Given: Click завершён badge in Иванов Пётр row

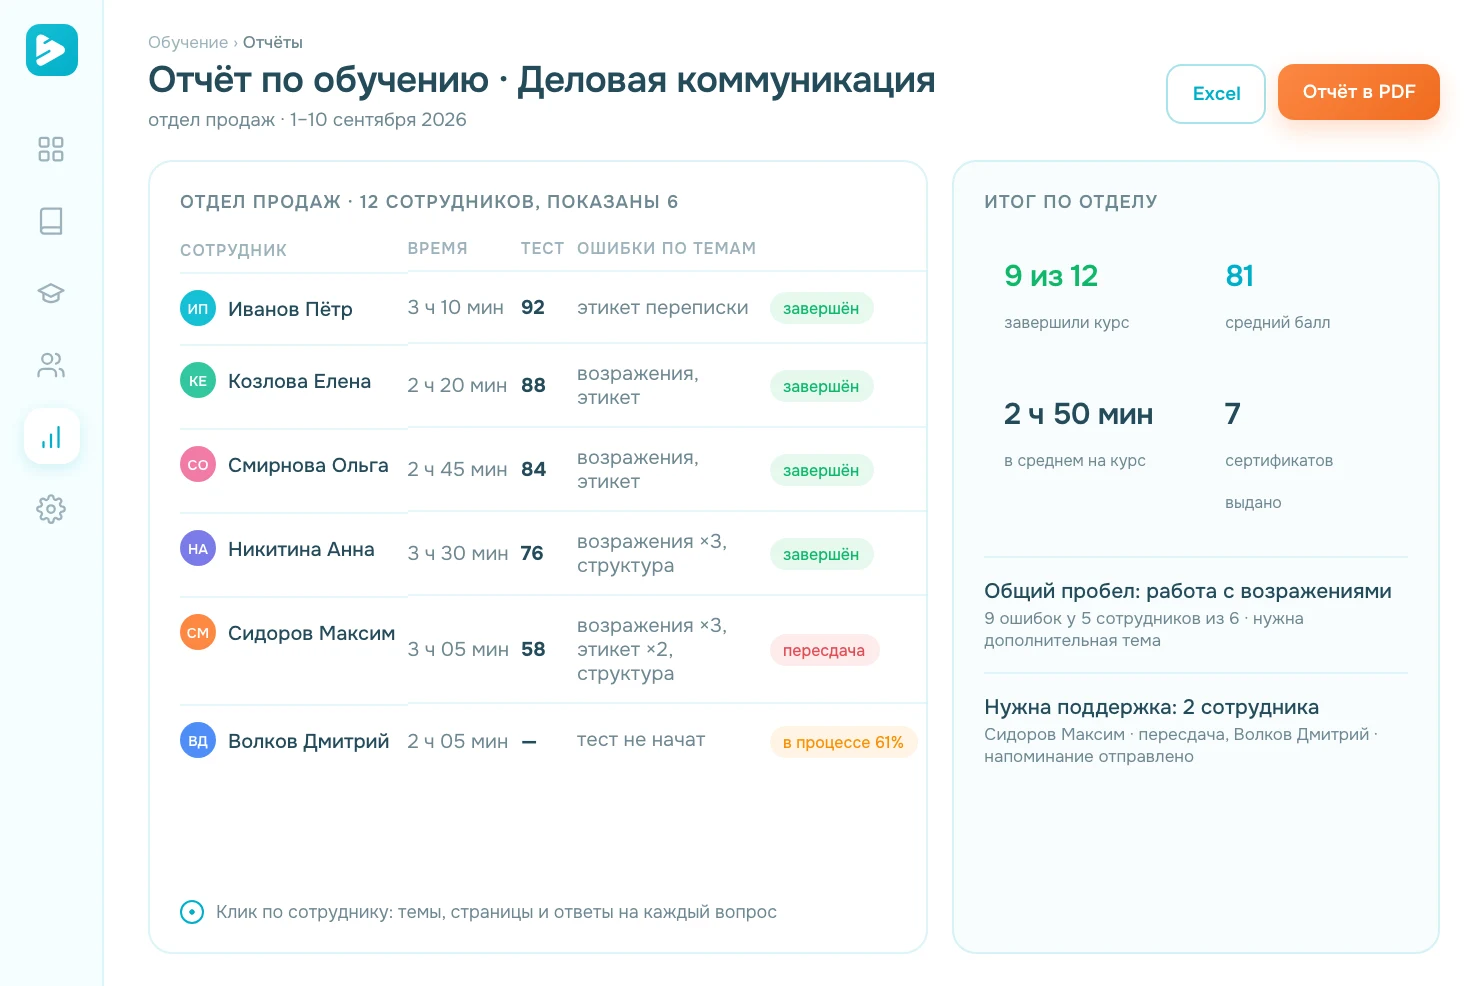Looking at the screenshot, I should [821, 308].
